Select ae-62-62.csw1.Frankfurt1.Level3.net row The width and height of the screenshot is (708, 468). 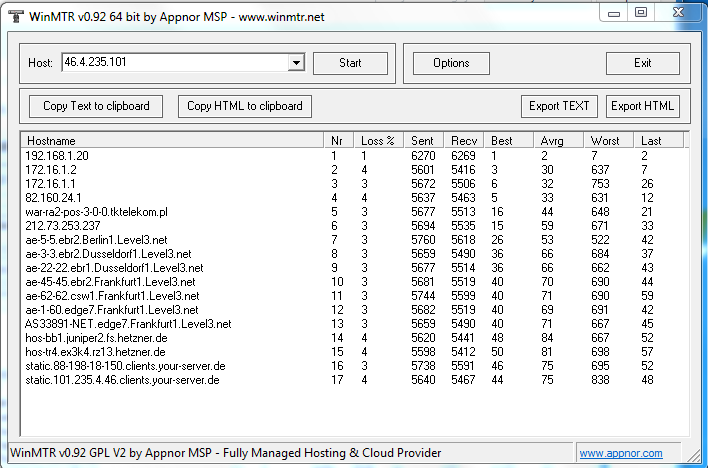354,296
